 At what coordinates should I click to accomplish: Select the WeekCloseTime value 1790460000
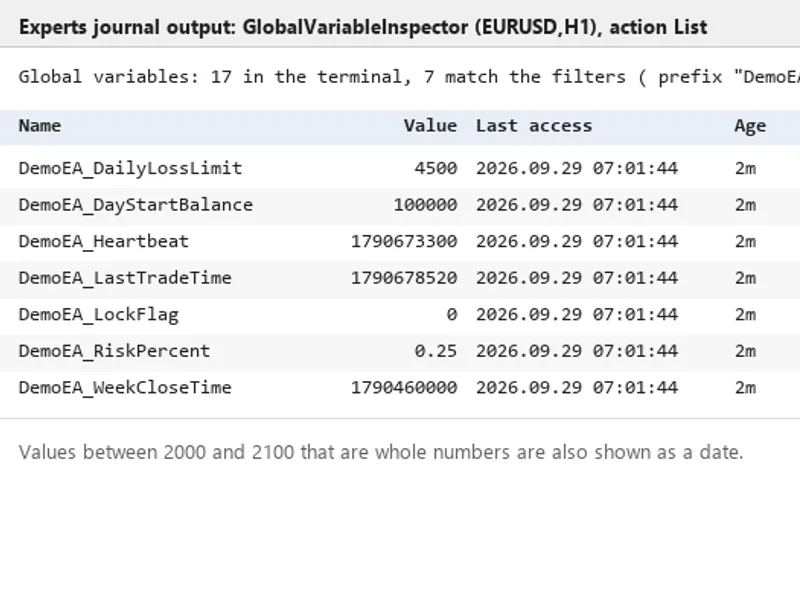(x=404, y=388)
